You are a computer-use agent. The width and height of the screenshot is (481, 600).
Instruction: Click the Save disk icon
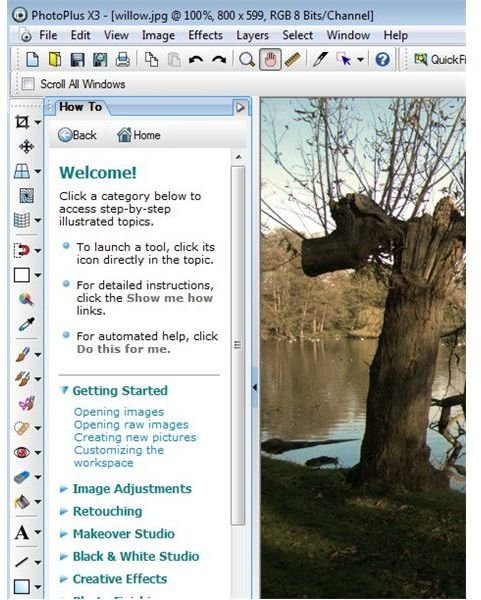(x=78, y=60)
